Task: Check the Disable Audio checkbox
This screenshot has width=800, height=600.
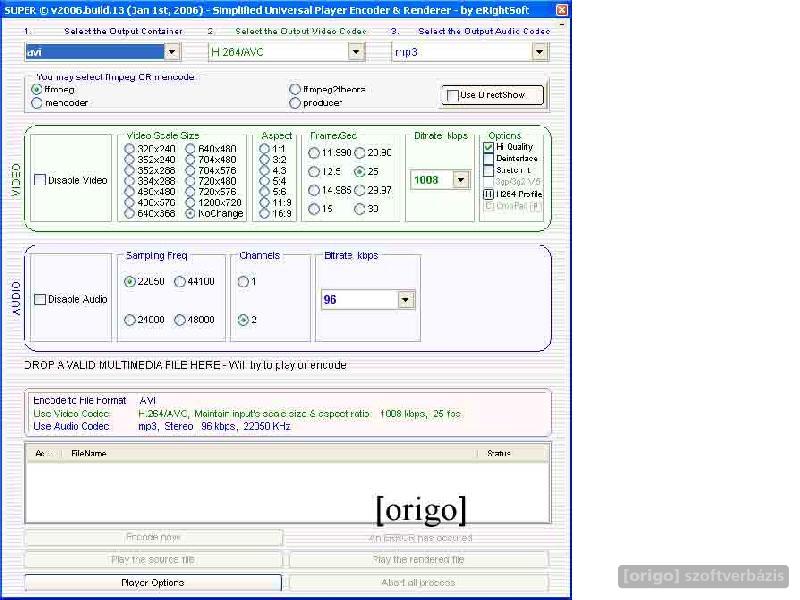Action: [40, 299]
